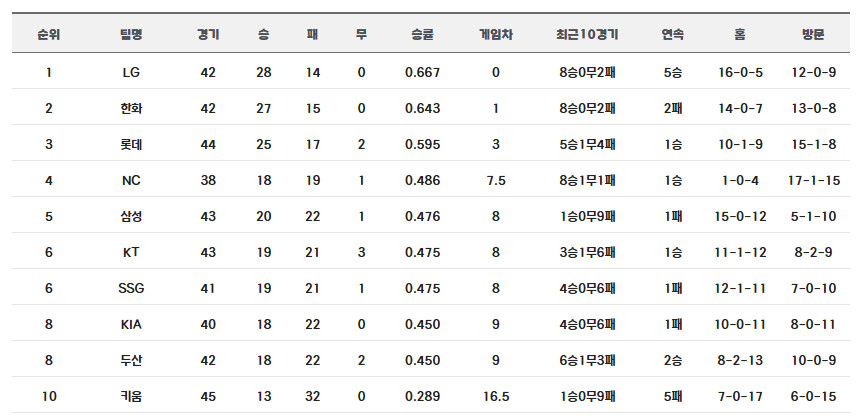Viewport: 857px width, 420px height.
Task: Open the KIA team entry
Action: 131,324
